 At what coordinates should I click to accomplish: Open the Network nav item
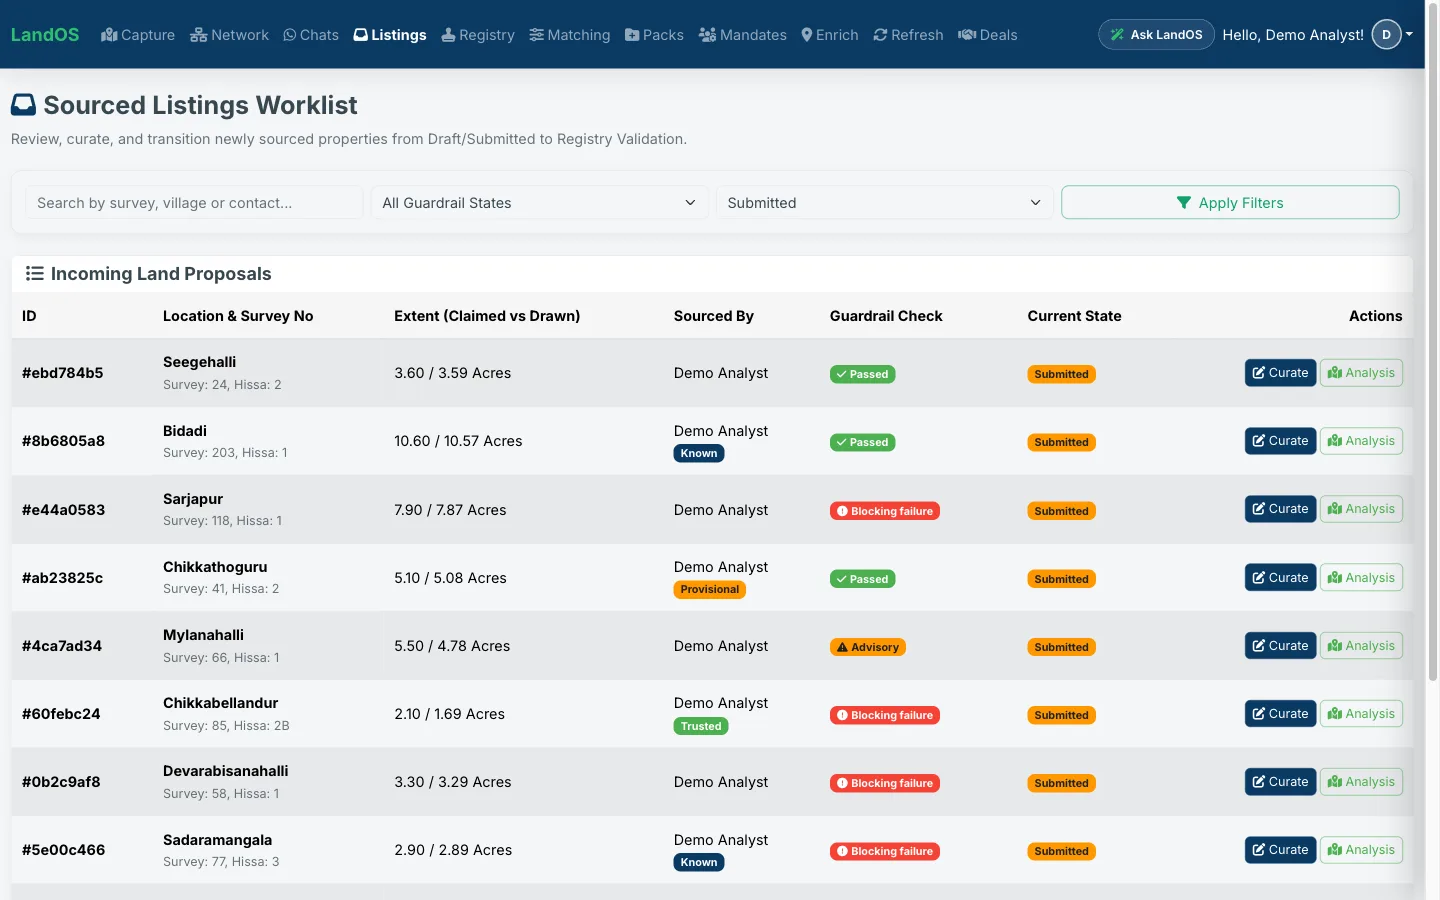click(229, 35)
